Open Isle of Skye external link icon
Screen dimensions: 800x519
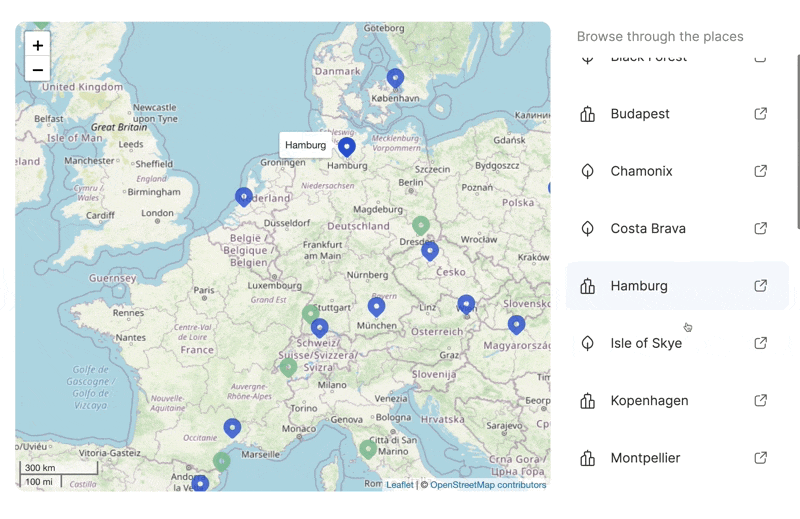[760, 343]
